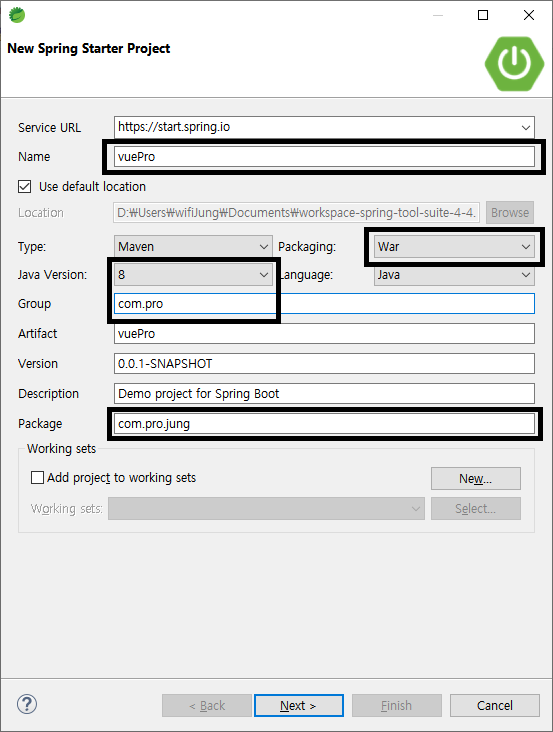The height and width of the screenshot is (732, 553).
Task: Click the help question mark icon
Action: [x=27, y=704]
